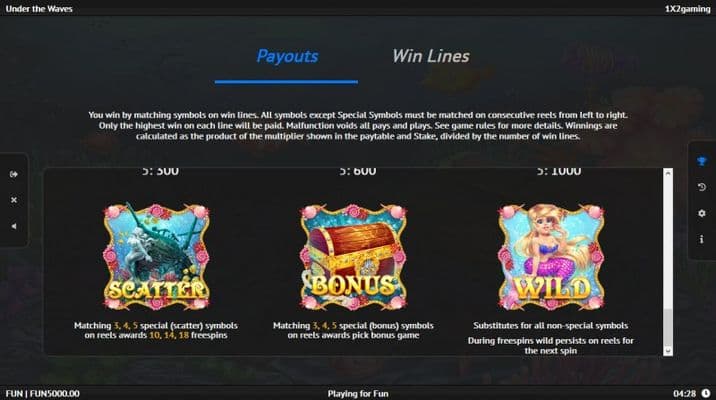Click the 1X2gaming logo text
716x400 pixels.
point(687,9)
